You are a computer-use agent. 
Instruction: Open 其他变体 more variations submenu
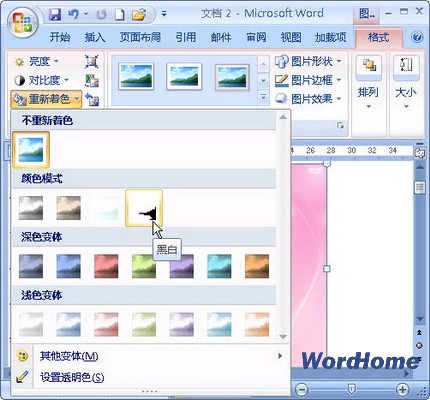click(150, 356)
